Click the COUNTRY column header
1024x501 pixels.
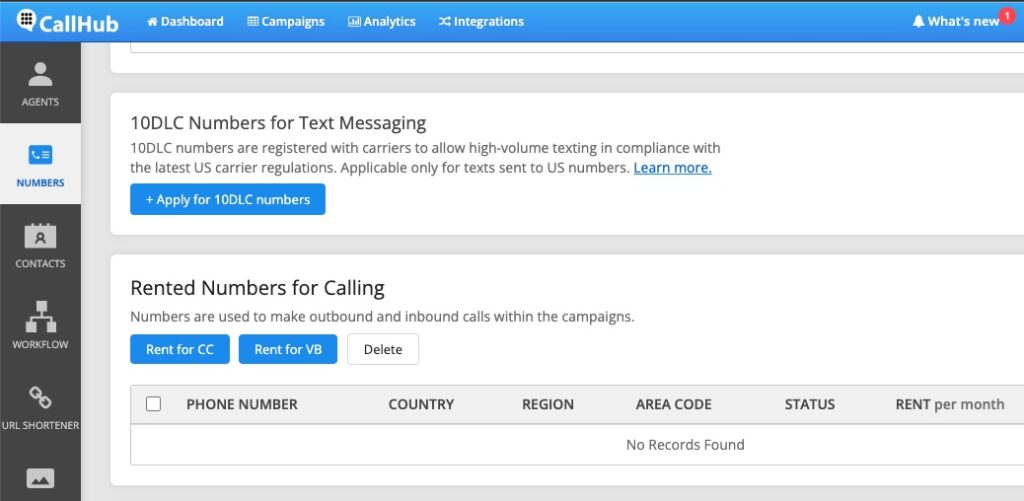point(421,404)
